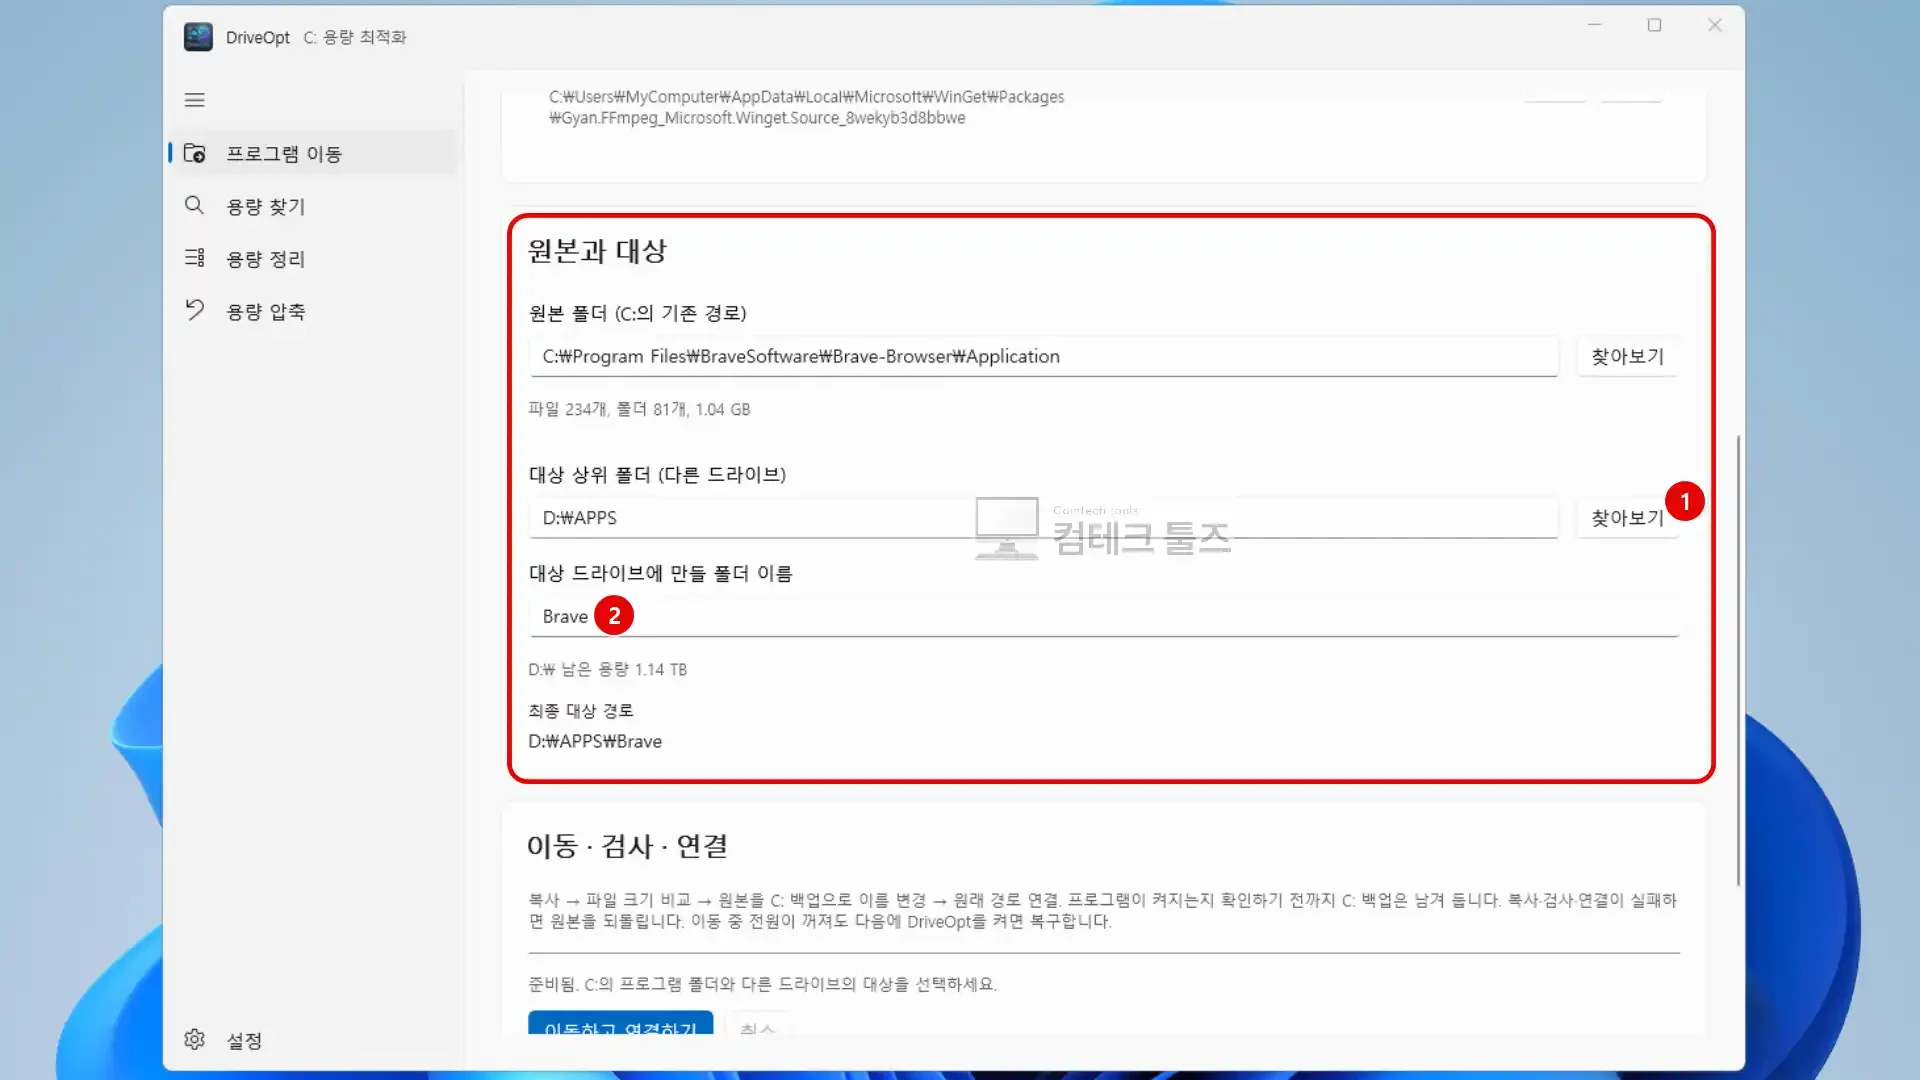Click 찾아보기 next to D:\APPS field
Viewport: 1920px width, 1080px height.
(x=1627, y=518)
